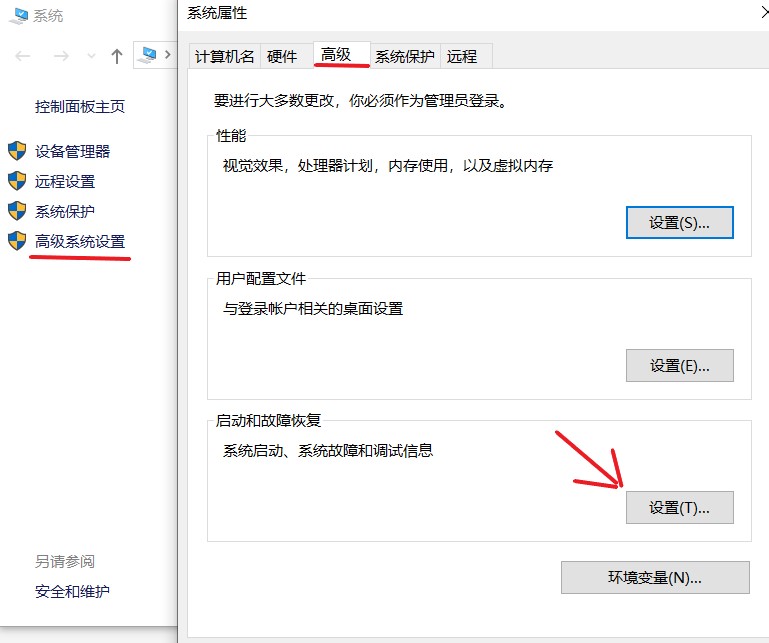Click the 系统 window title icon

pyautogui.click(x=19, y=16)
